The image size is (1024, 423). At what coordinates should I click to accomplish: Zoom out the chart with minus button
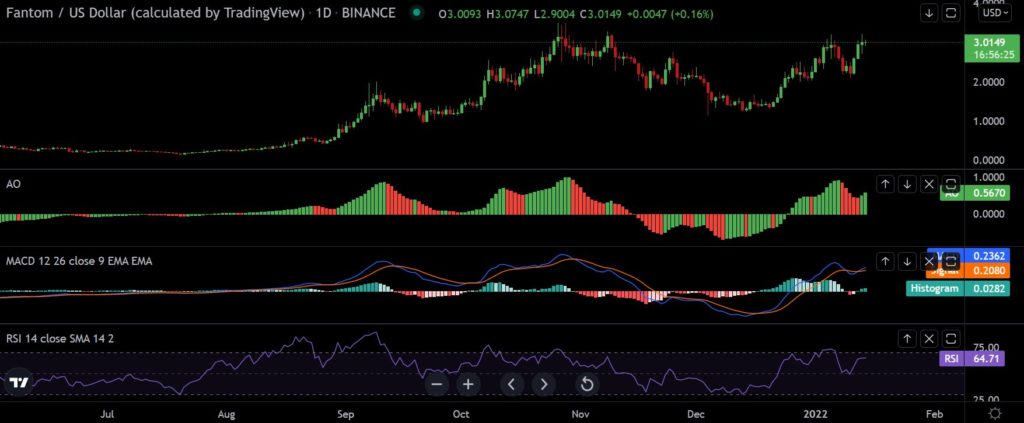pyautogui.click(x=437, y=384)
